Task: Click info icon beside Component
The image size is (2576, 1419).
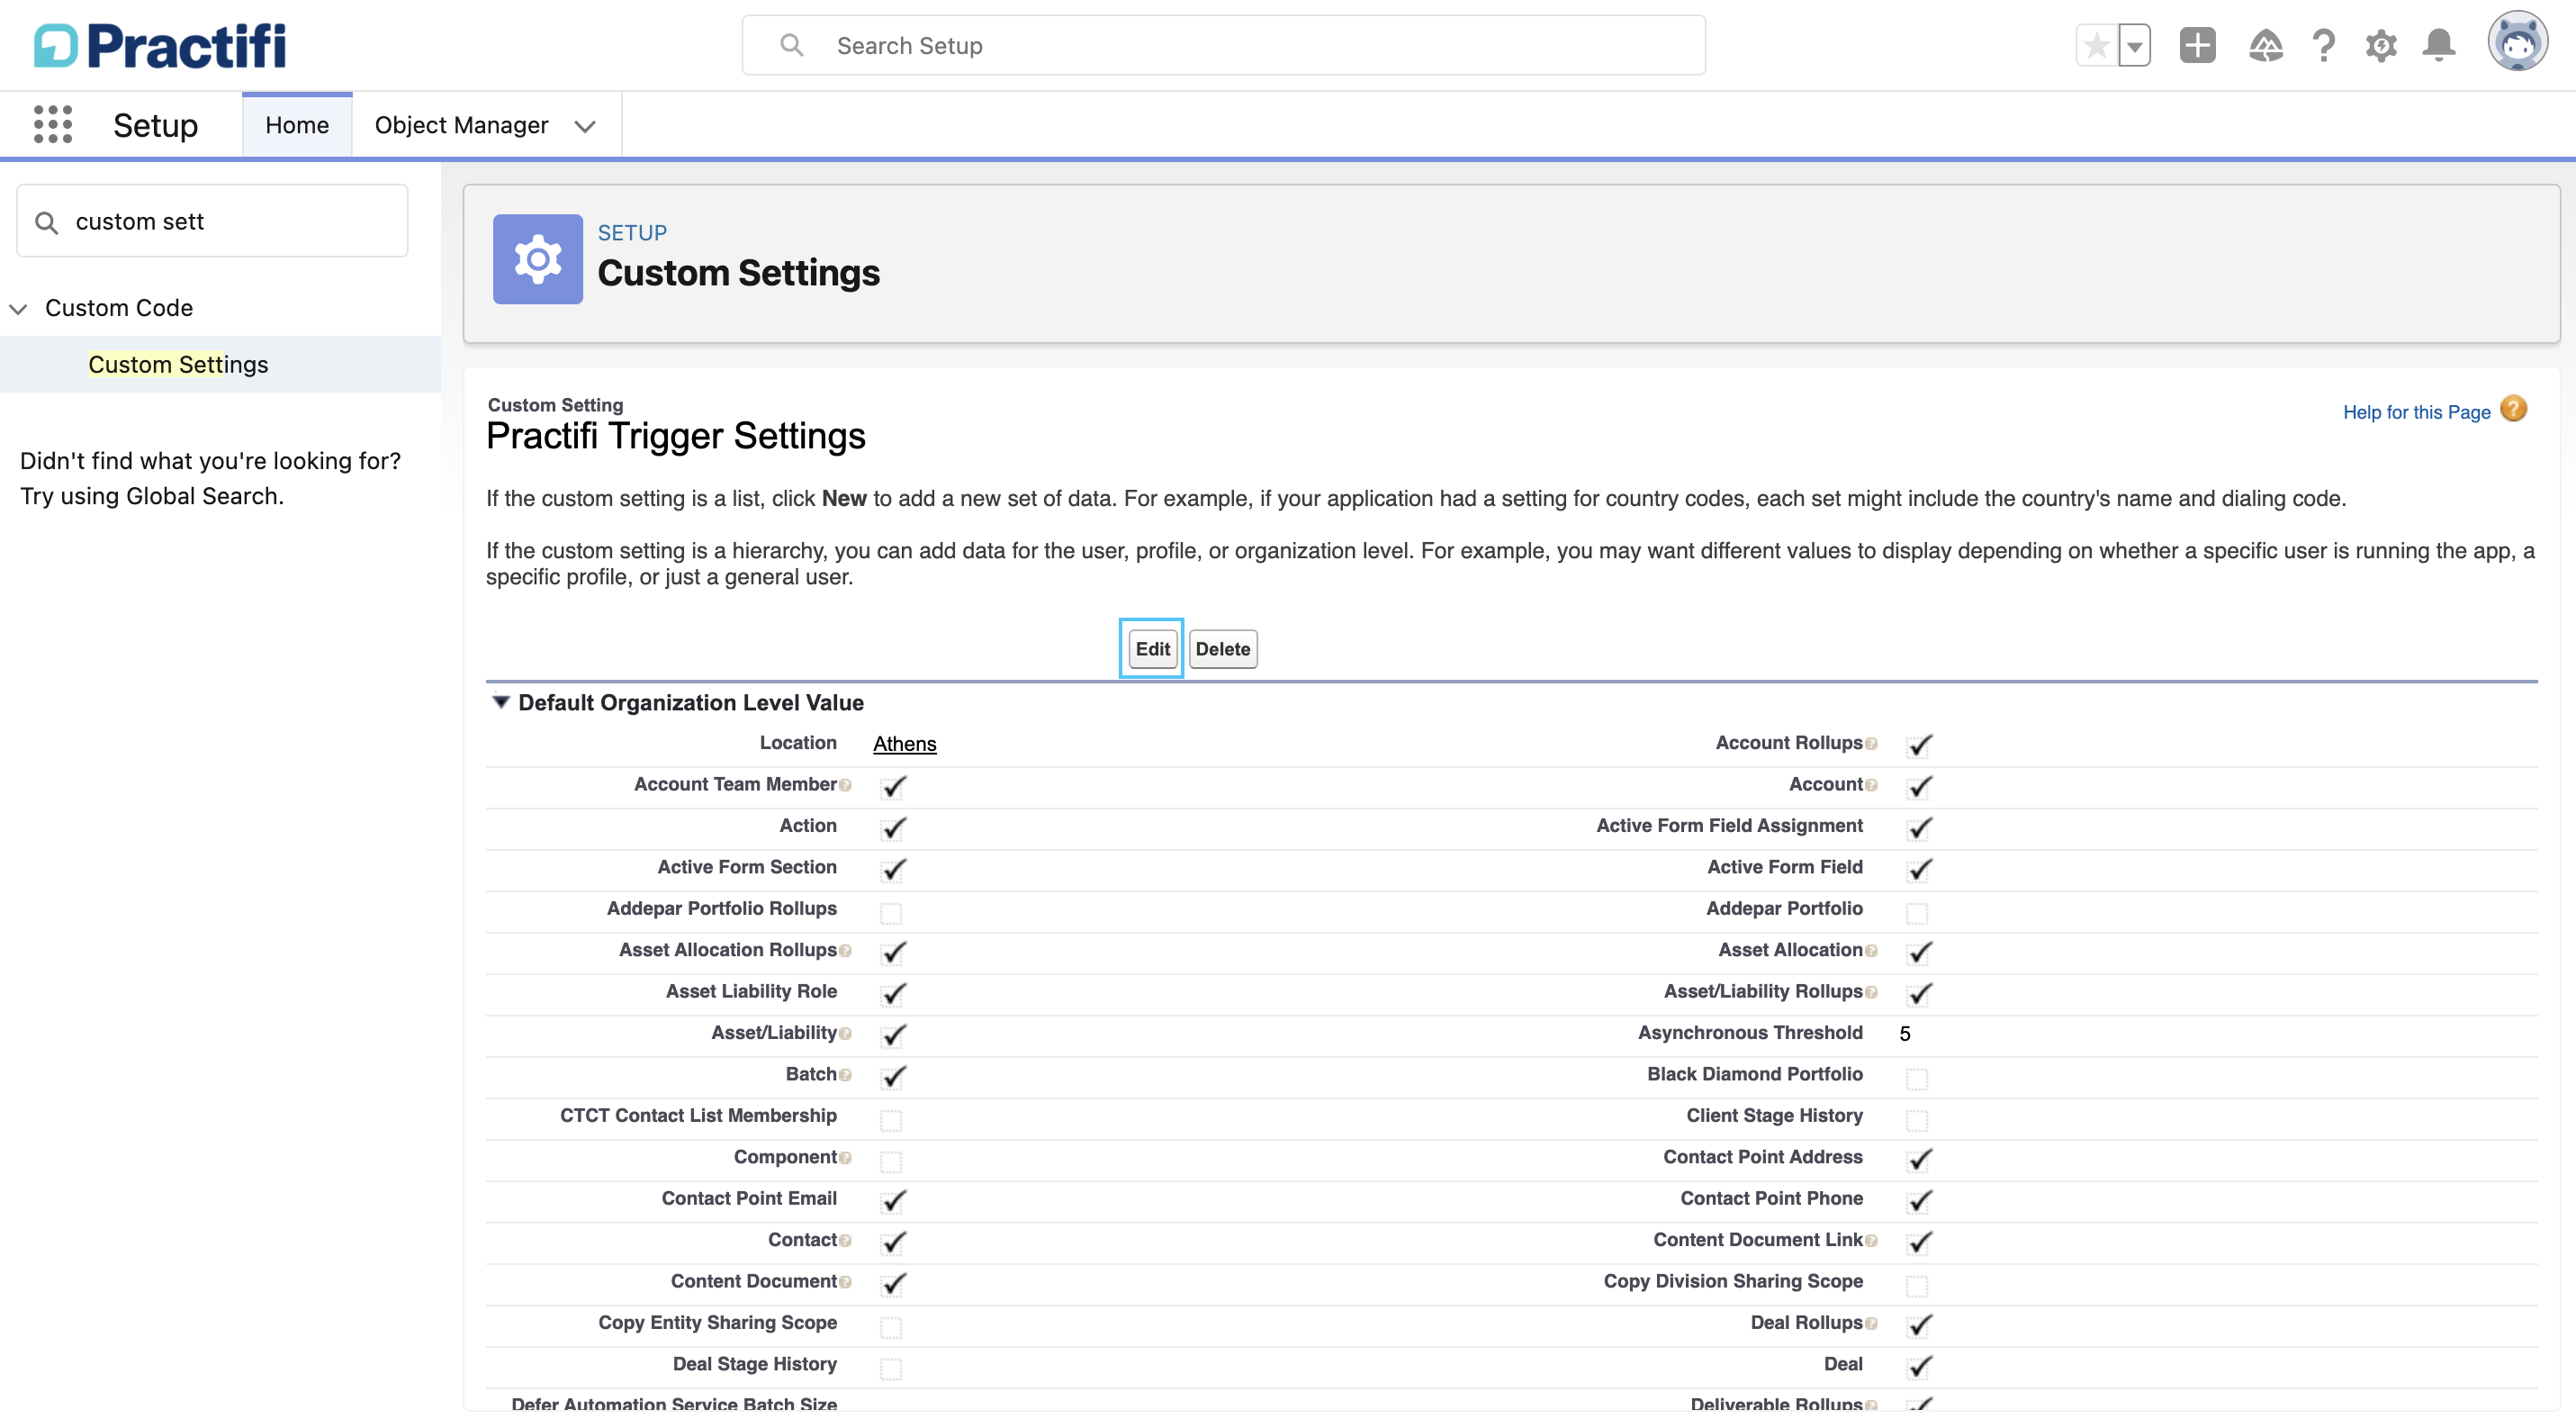Action: [846, 1158]
